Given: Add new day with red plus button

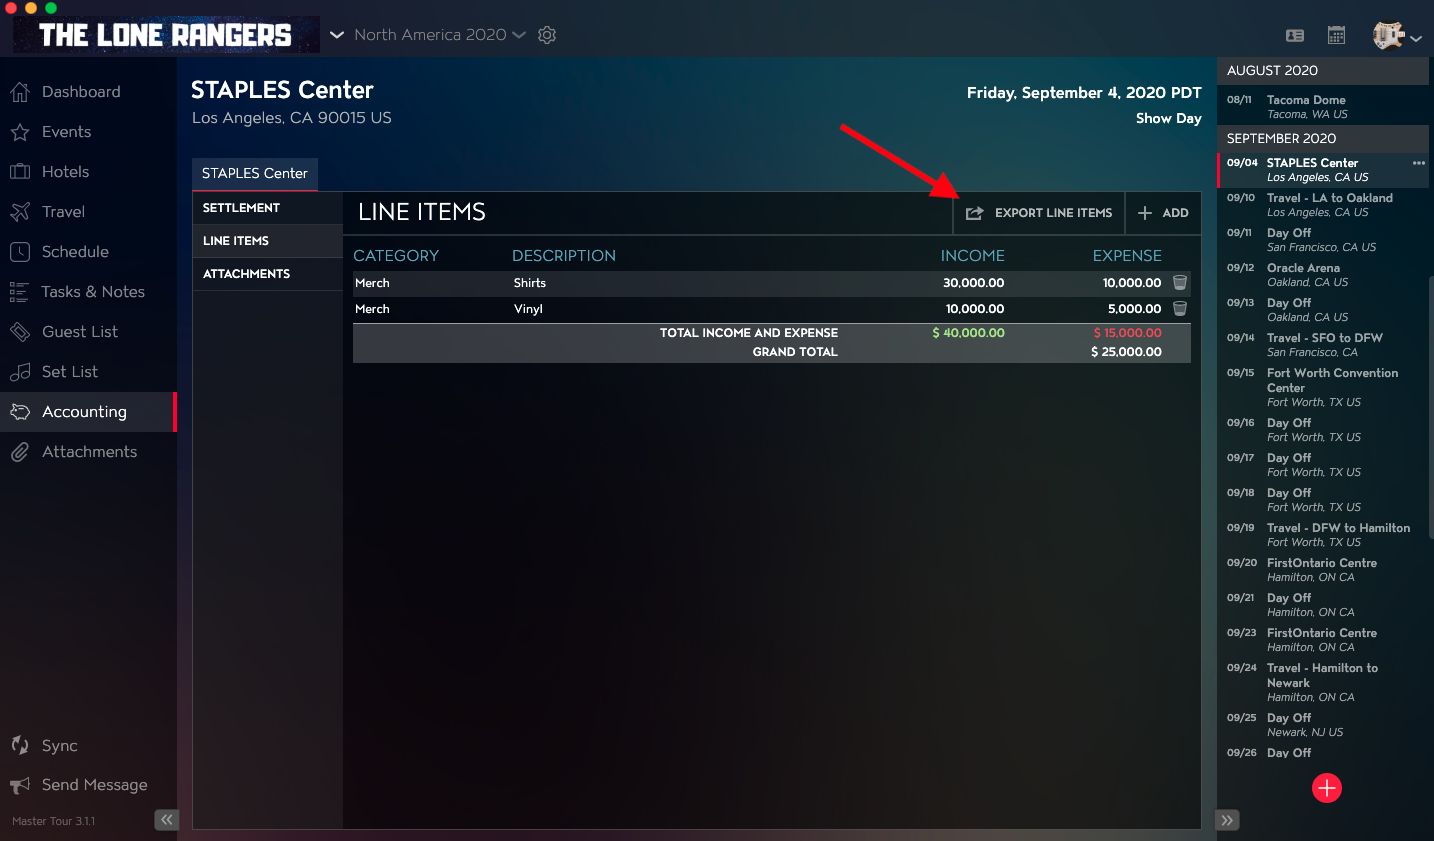Looking at the screenshot, I should (1327, 788).
